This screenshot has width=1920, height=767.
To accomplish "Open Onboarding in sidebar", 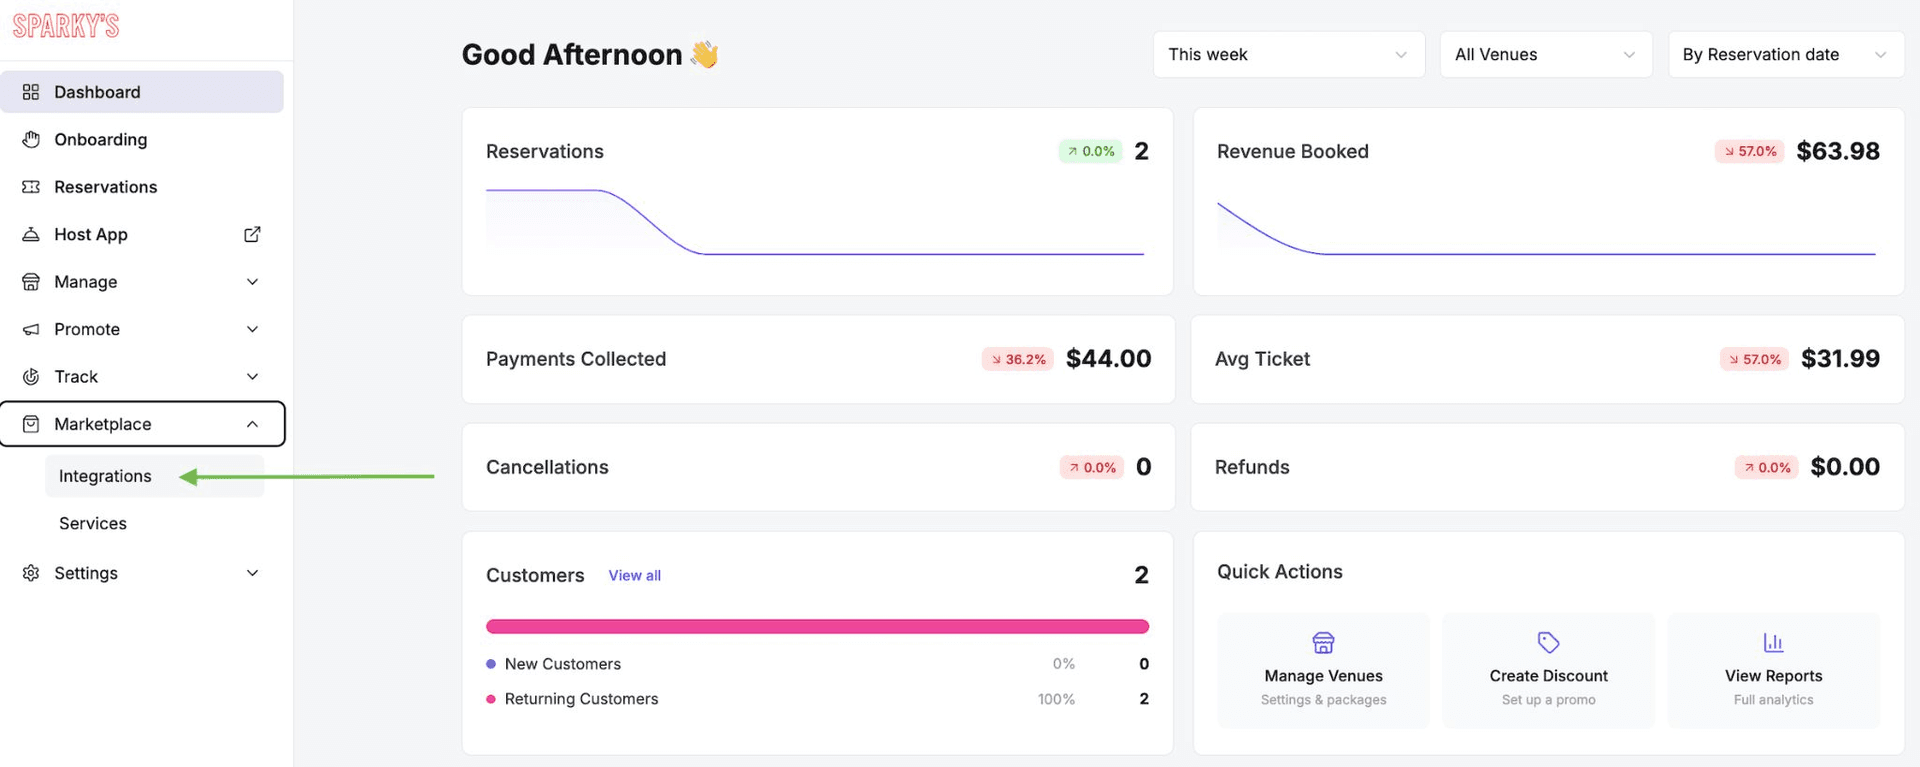I will click(x=142, y=139).
